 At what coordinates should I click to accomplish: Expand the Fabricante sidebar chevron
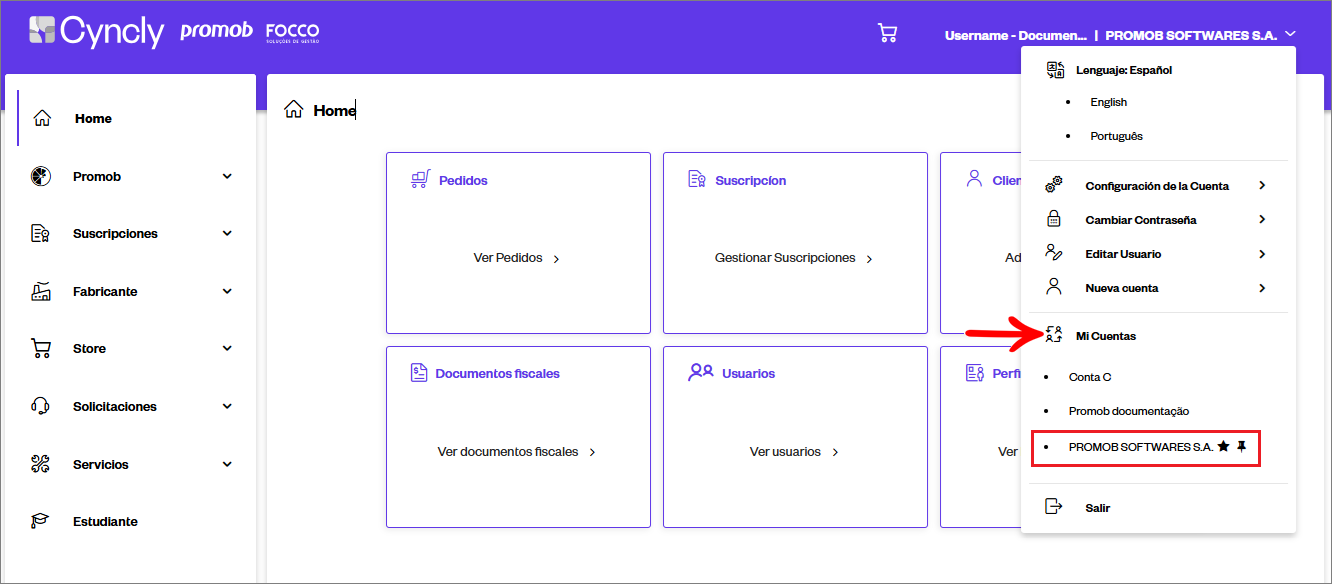click(x=227, y=291)
